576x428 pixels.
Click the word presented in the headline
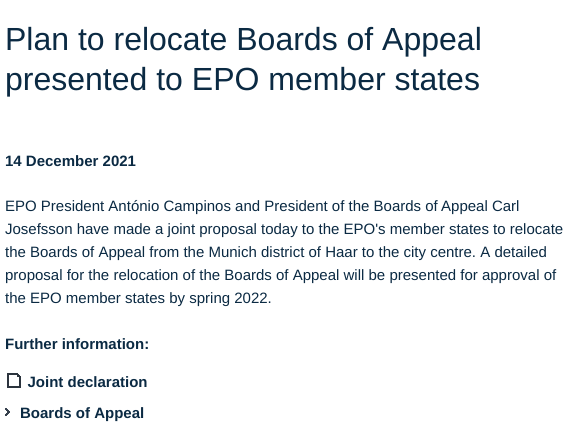76,80
